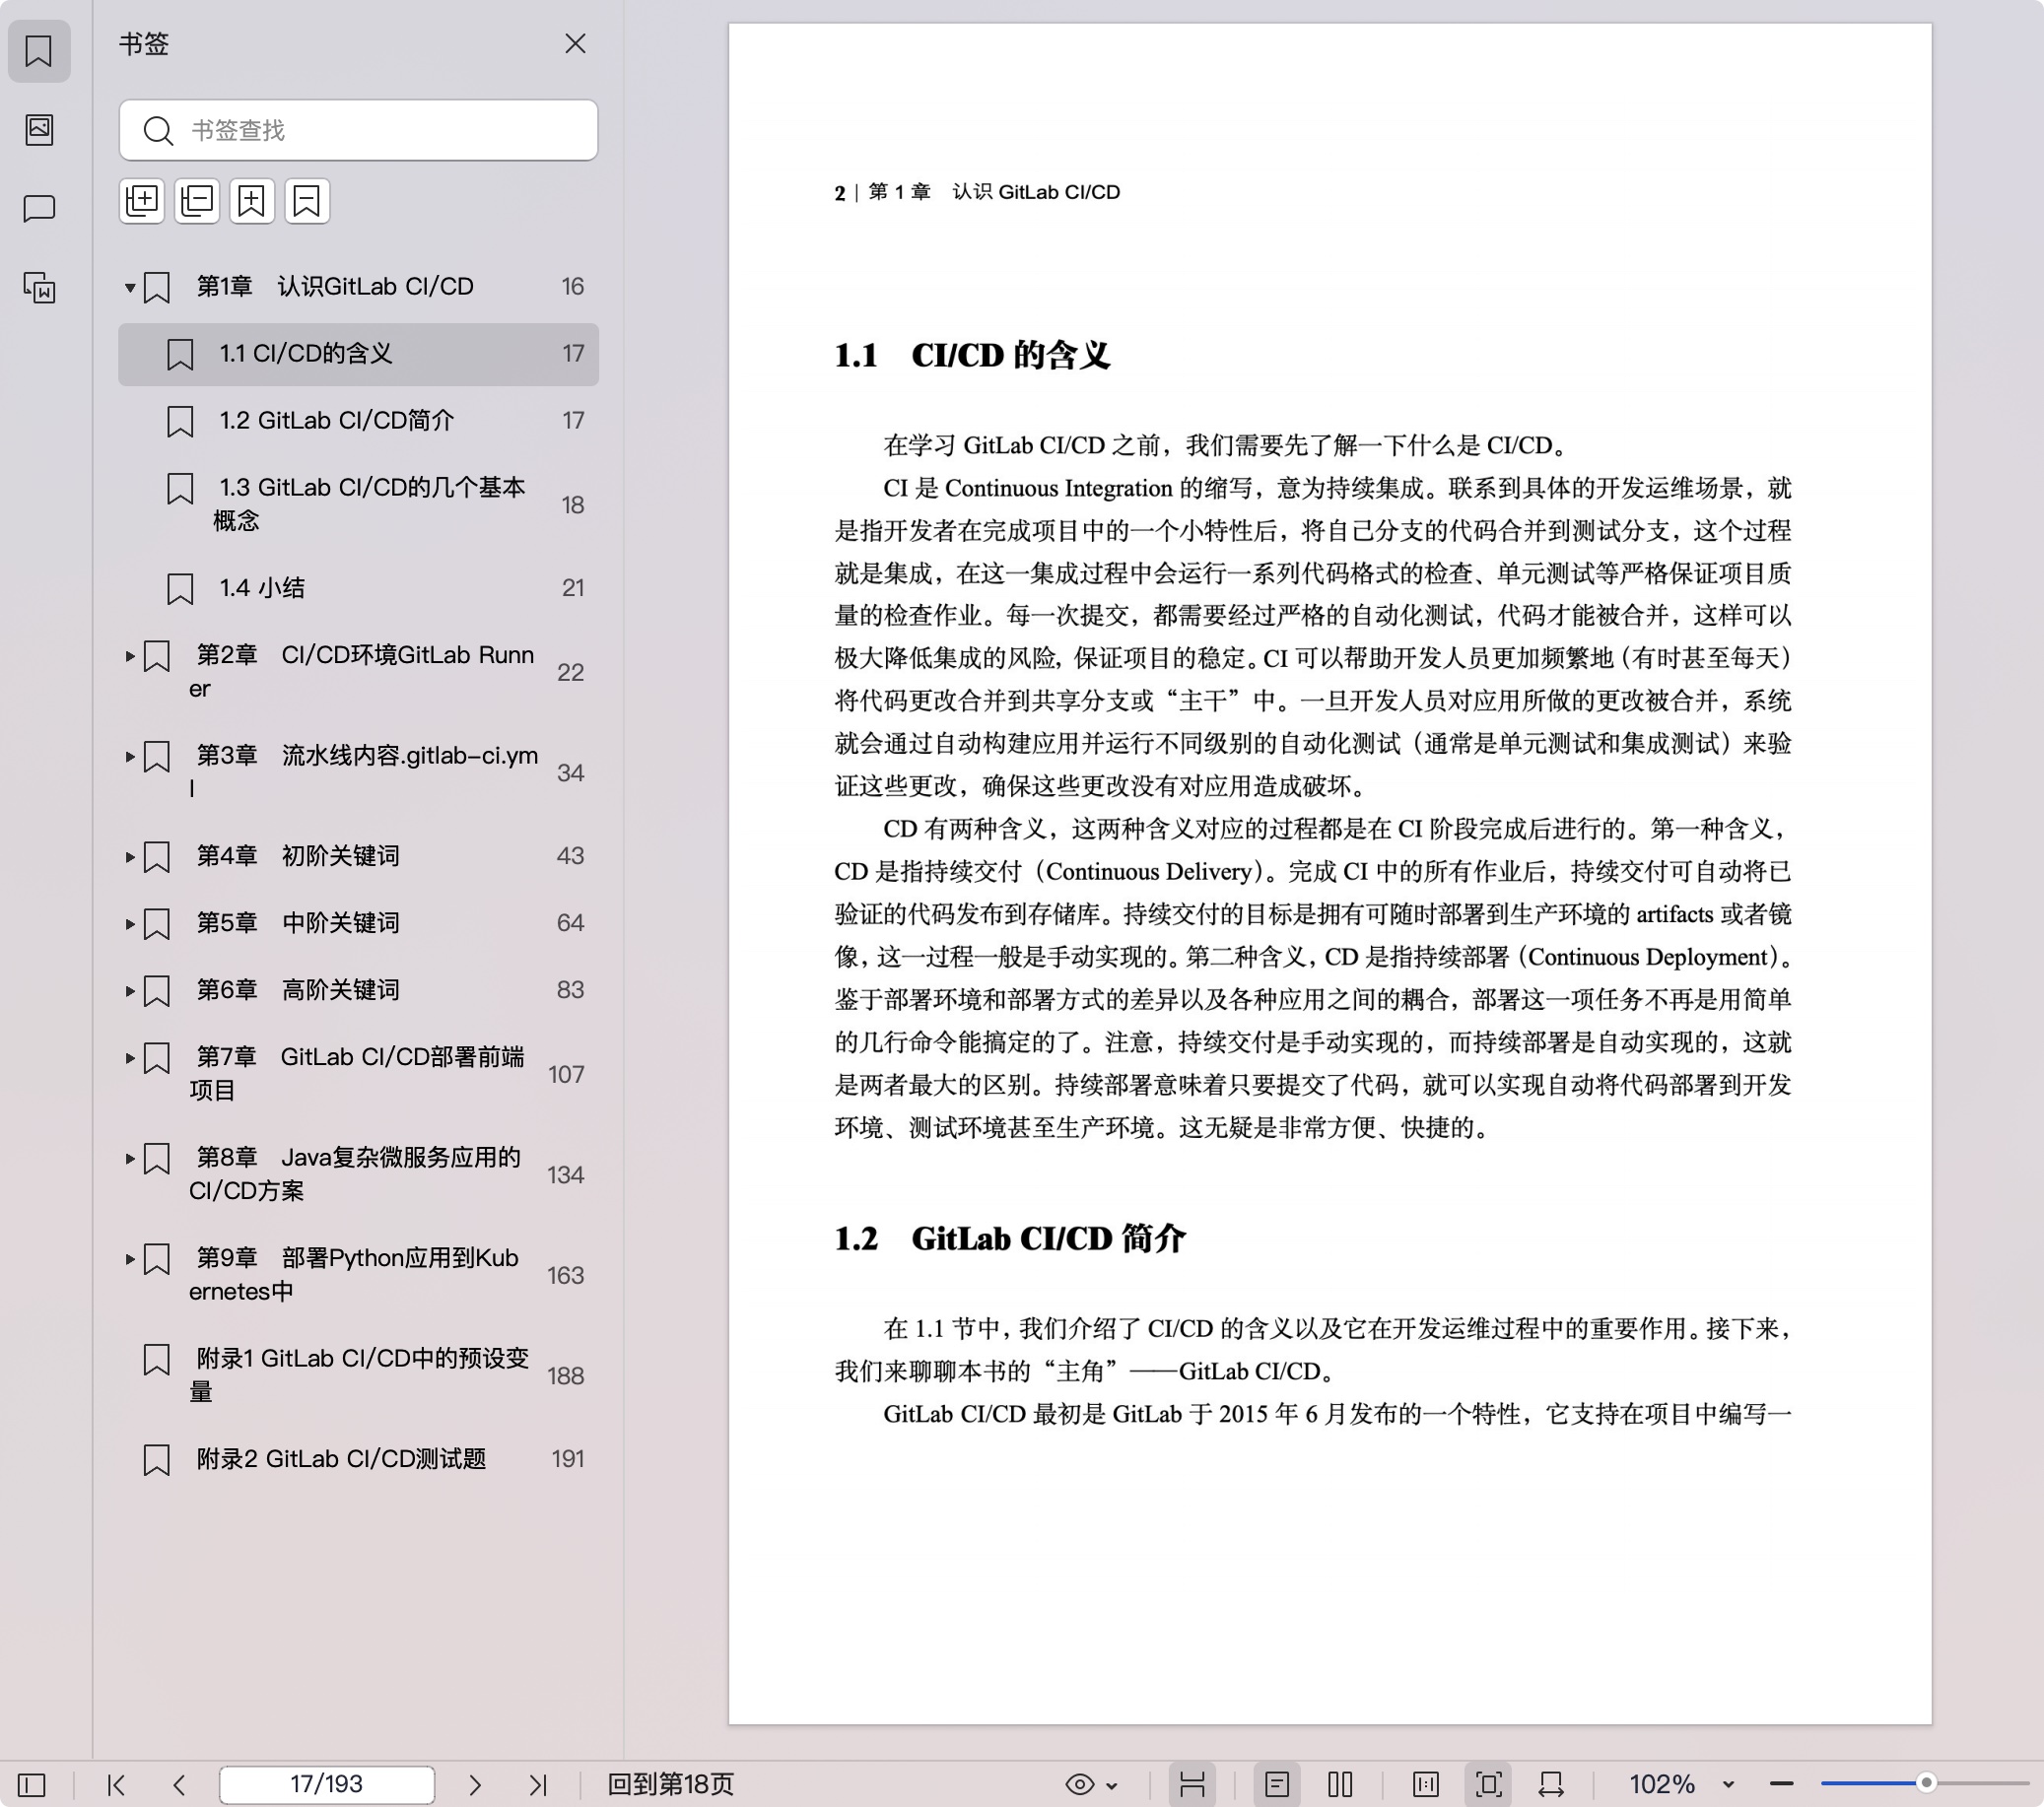Viewport: 2044px width, 1807px height.
Task: Open eye mode dropdown arrow
Action: 1112,1785
